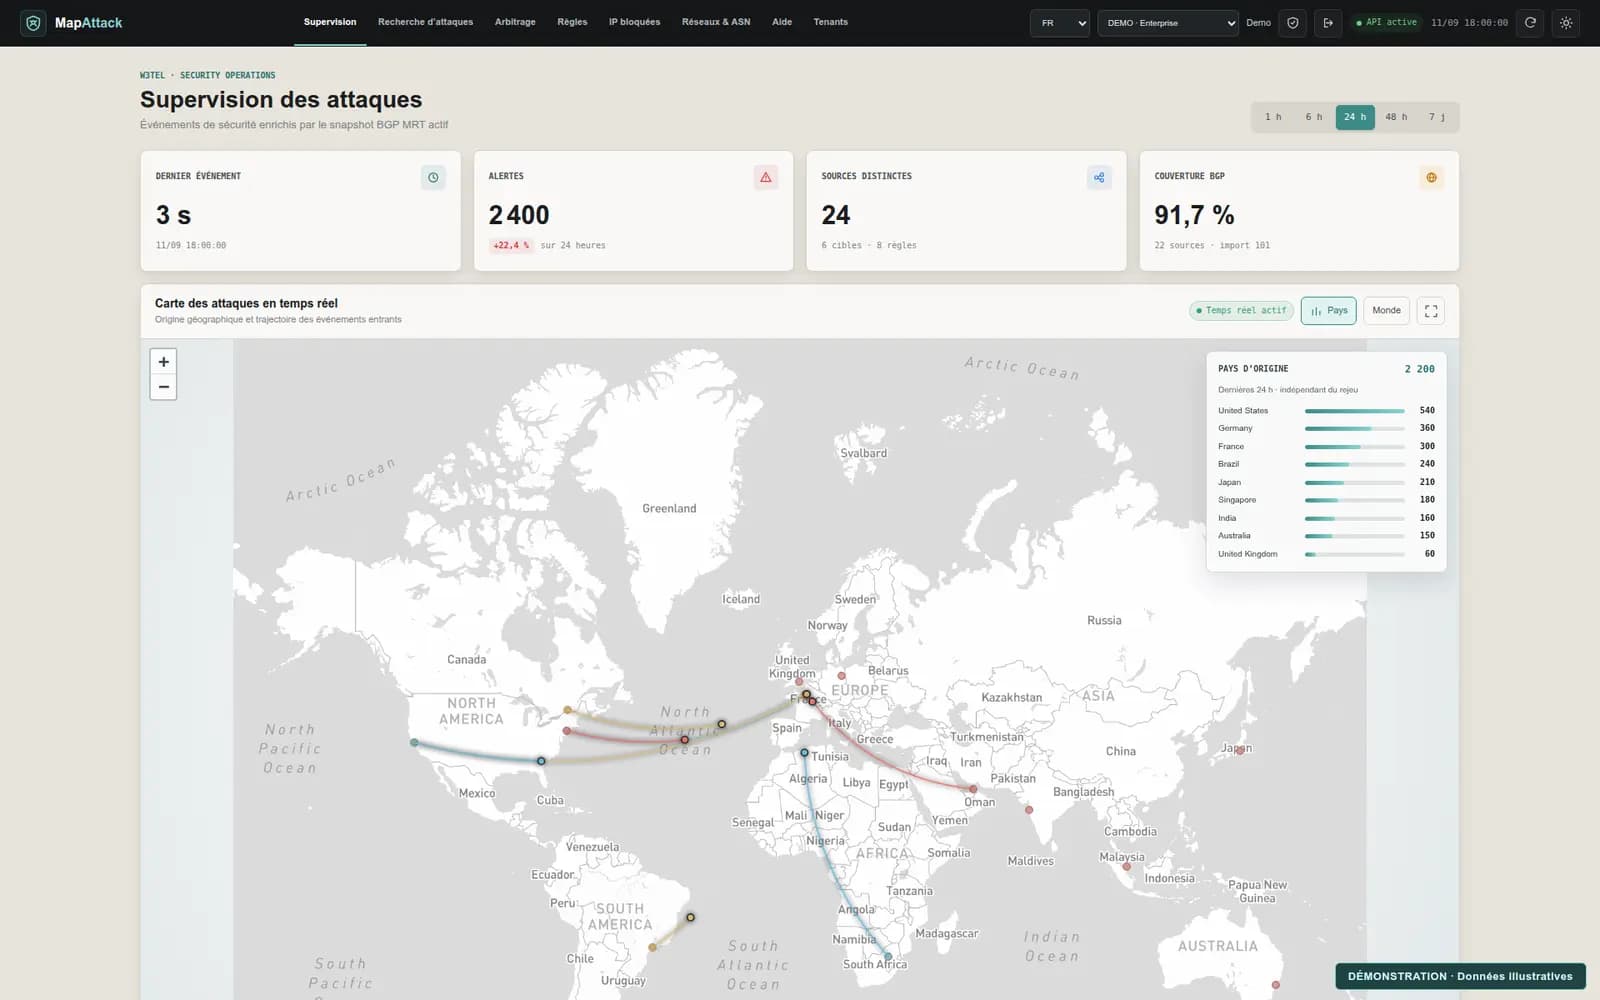This screenshot has height=1000, width=1600.
Task: Click the logout arrow icon
Action: [1328, 22]
